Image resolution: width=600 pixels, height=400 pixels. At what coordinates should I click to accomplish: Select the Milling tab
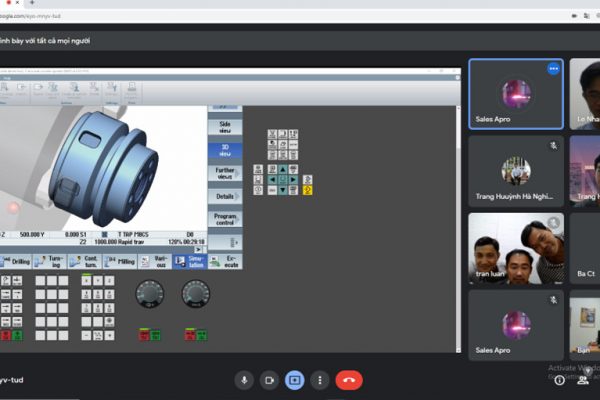(122, 262)
